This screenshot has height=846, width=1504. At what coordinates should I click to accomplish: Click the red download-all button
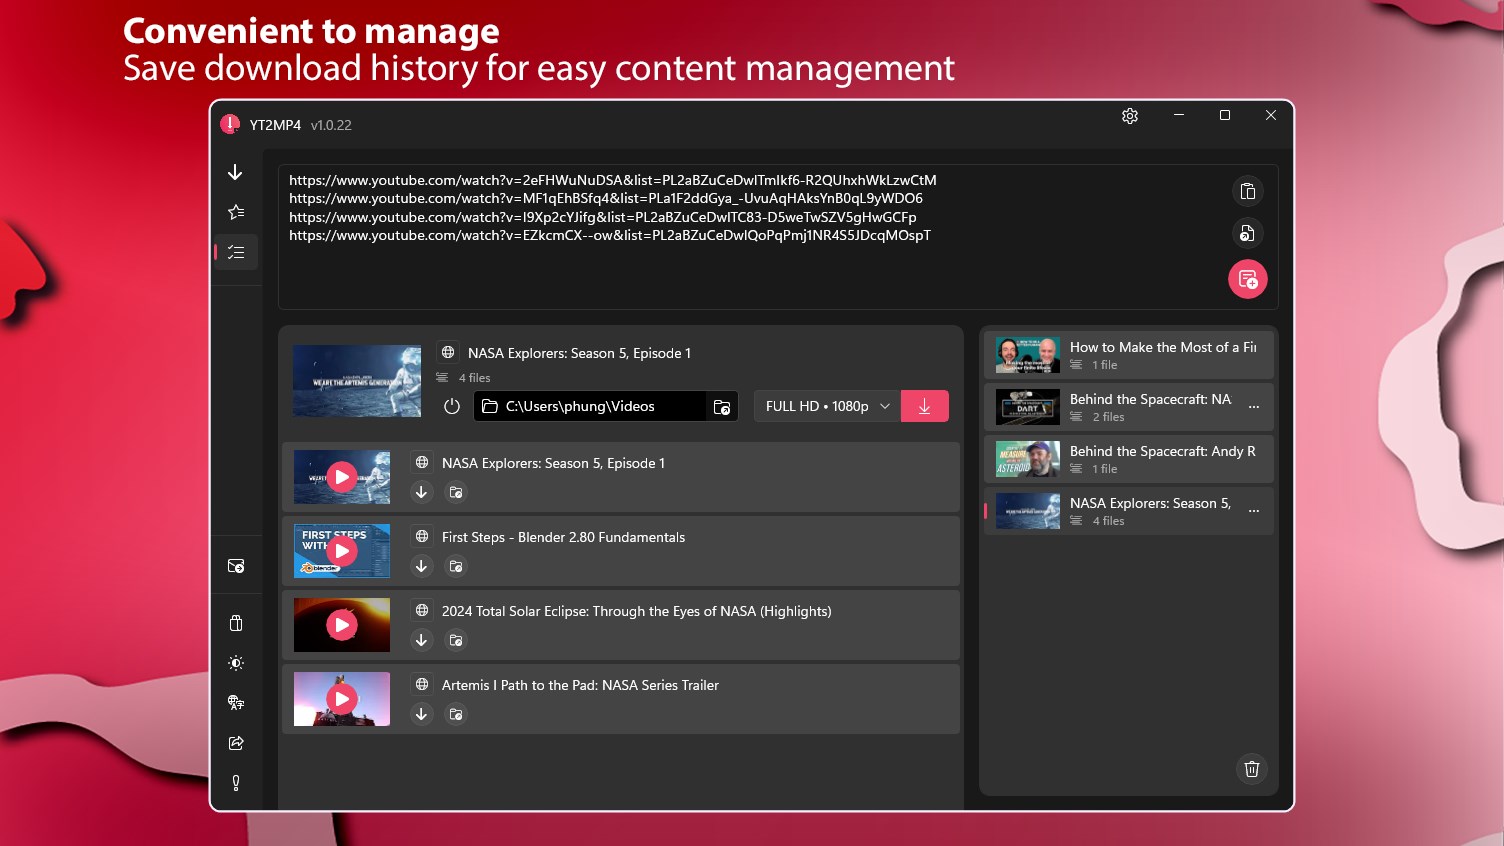pos(925,406)
